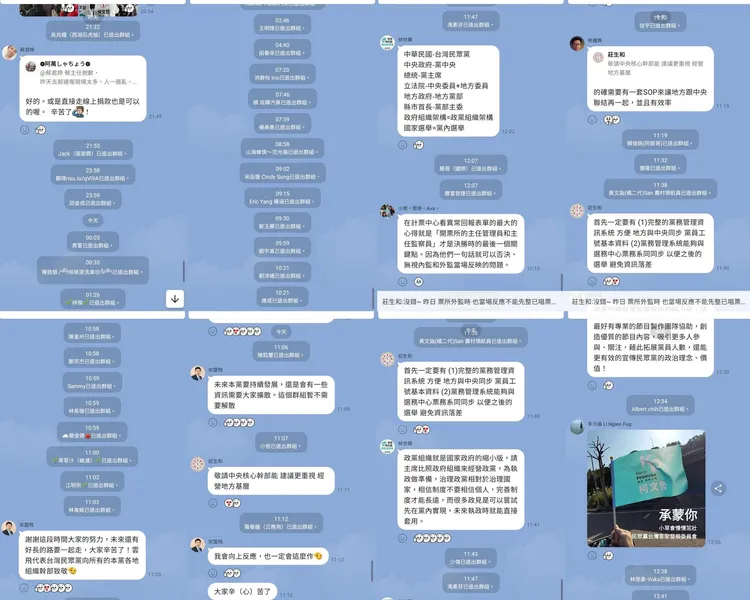
Task: Add reaction under the 我會向上反應 message
Action: [213, 573]
